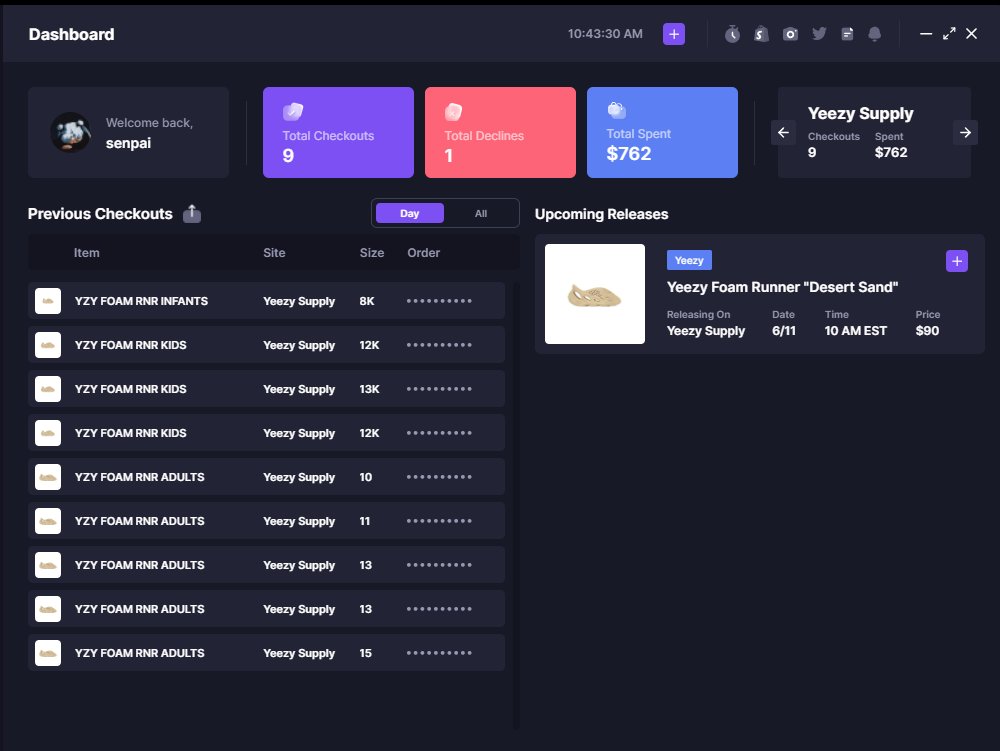Click the Foam Runner Desert Sand thumbnail
Viewport: 1000px width, 751px height.
coord(594,294)
